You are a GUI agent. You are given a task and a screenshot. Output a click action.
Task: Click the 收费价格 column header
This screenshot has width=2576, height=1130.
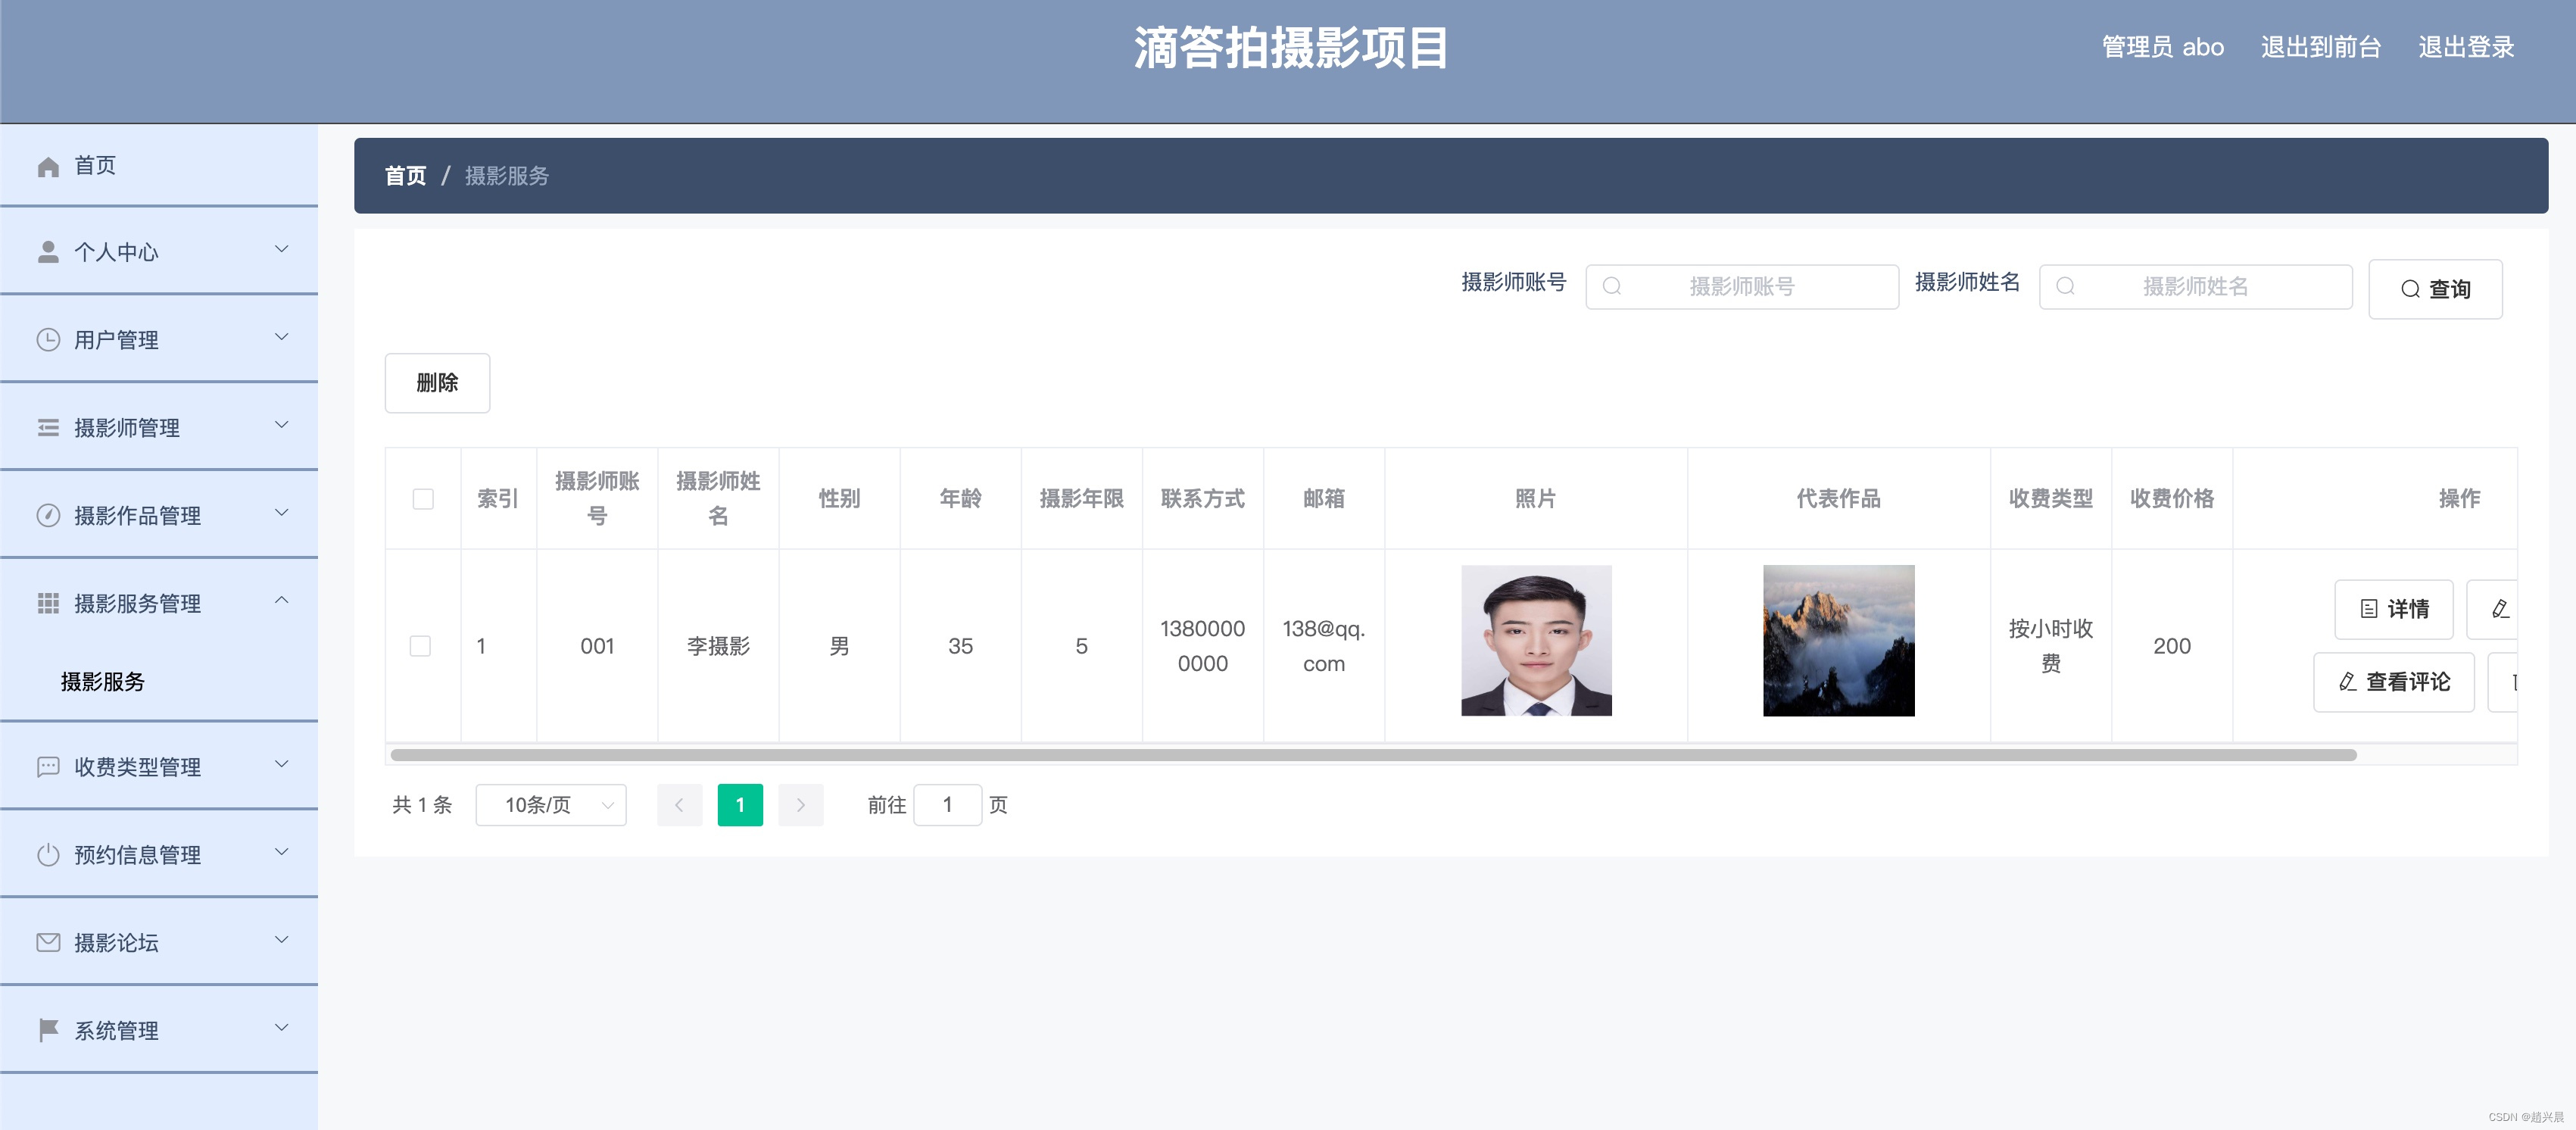[x=2171, y=498]
